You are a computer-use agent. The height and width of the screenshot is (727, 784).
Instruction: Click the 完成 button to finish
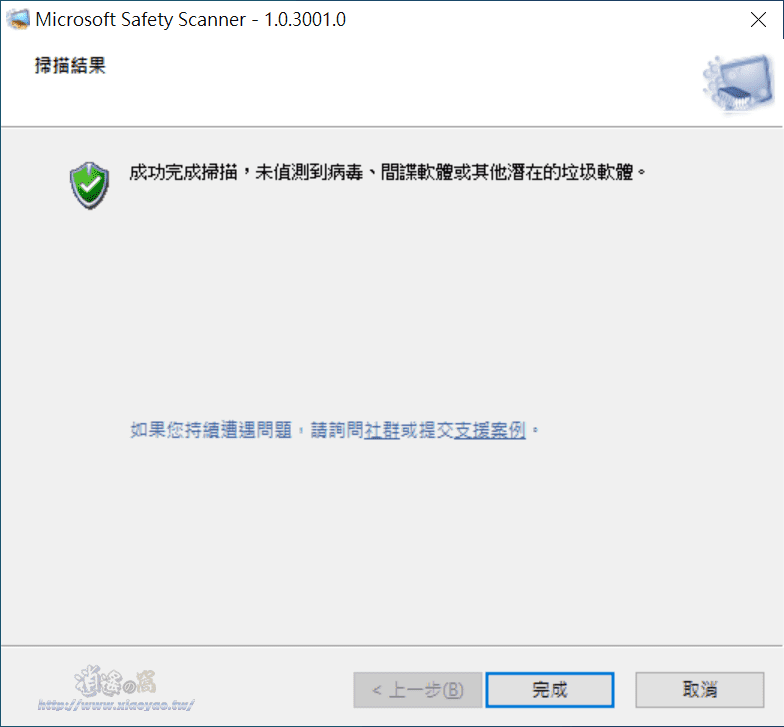550,690
